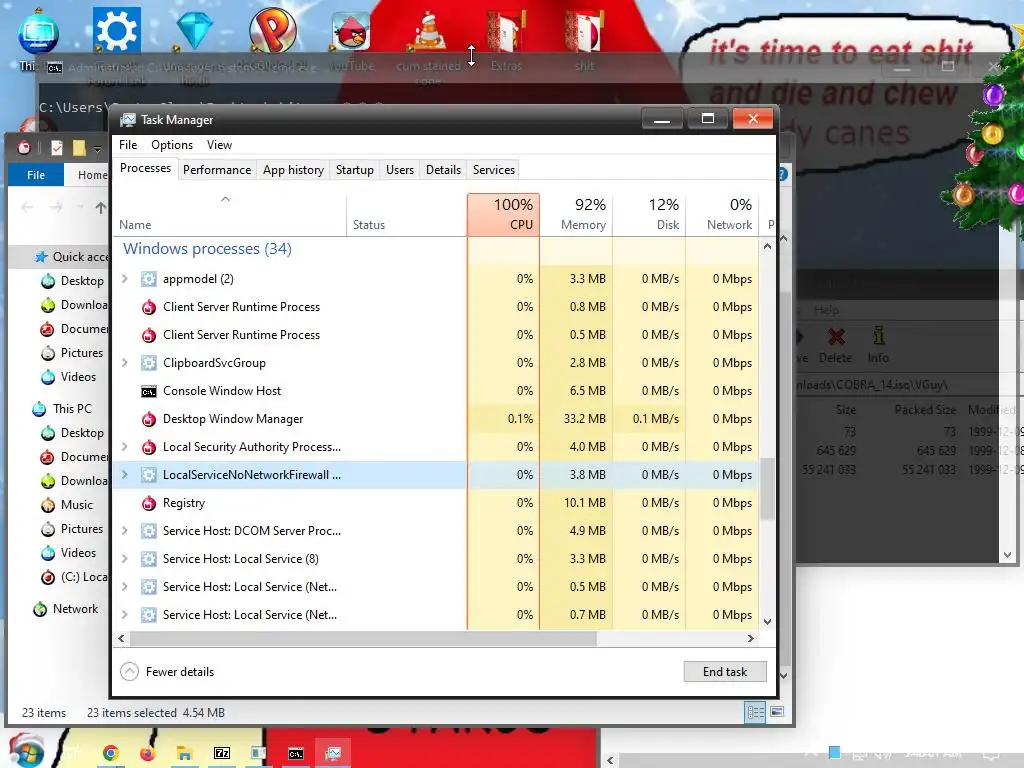Click the Status column header

[x=407, y=215]
